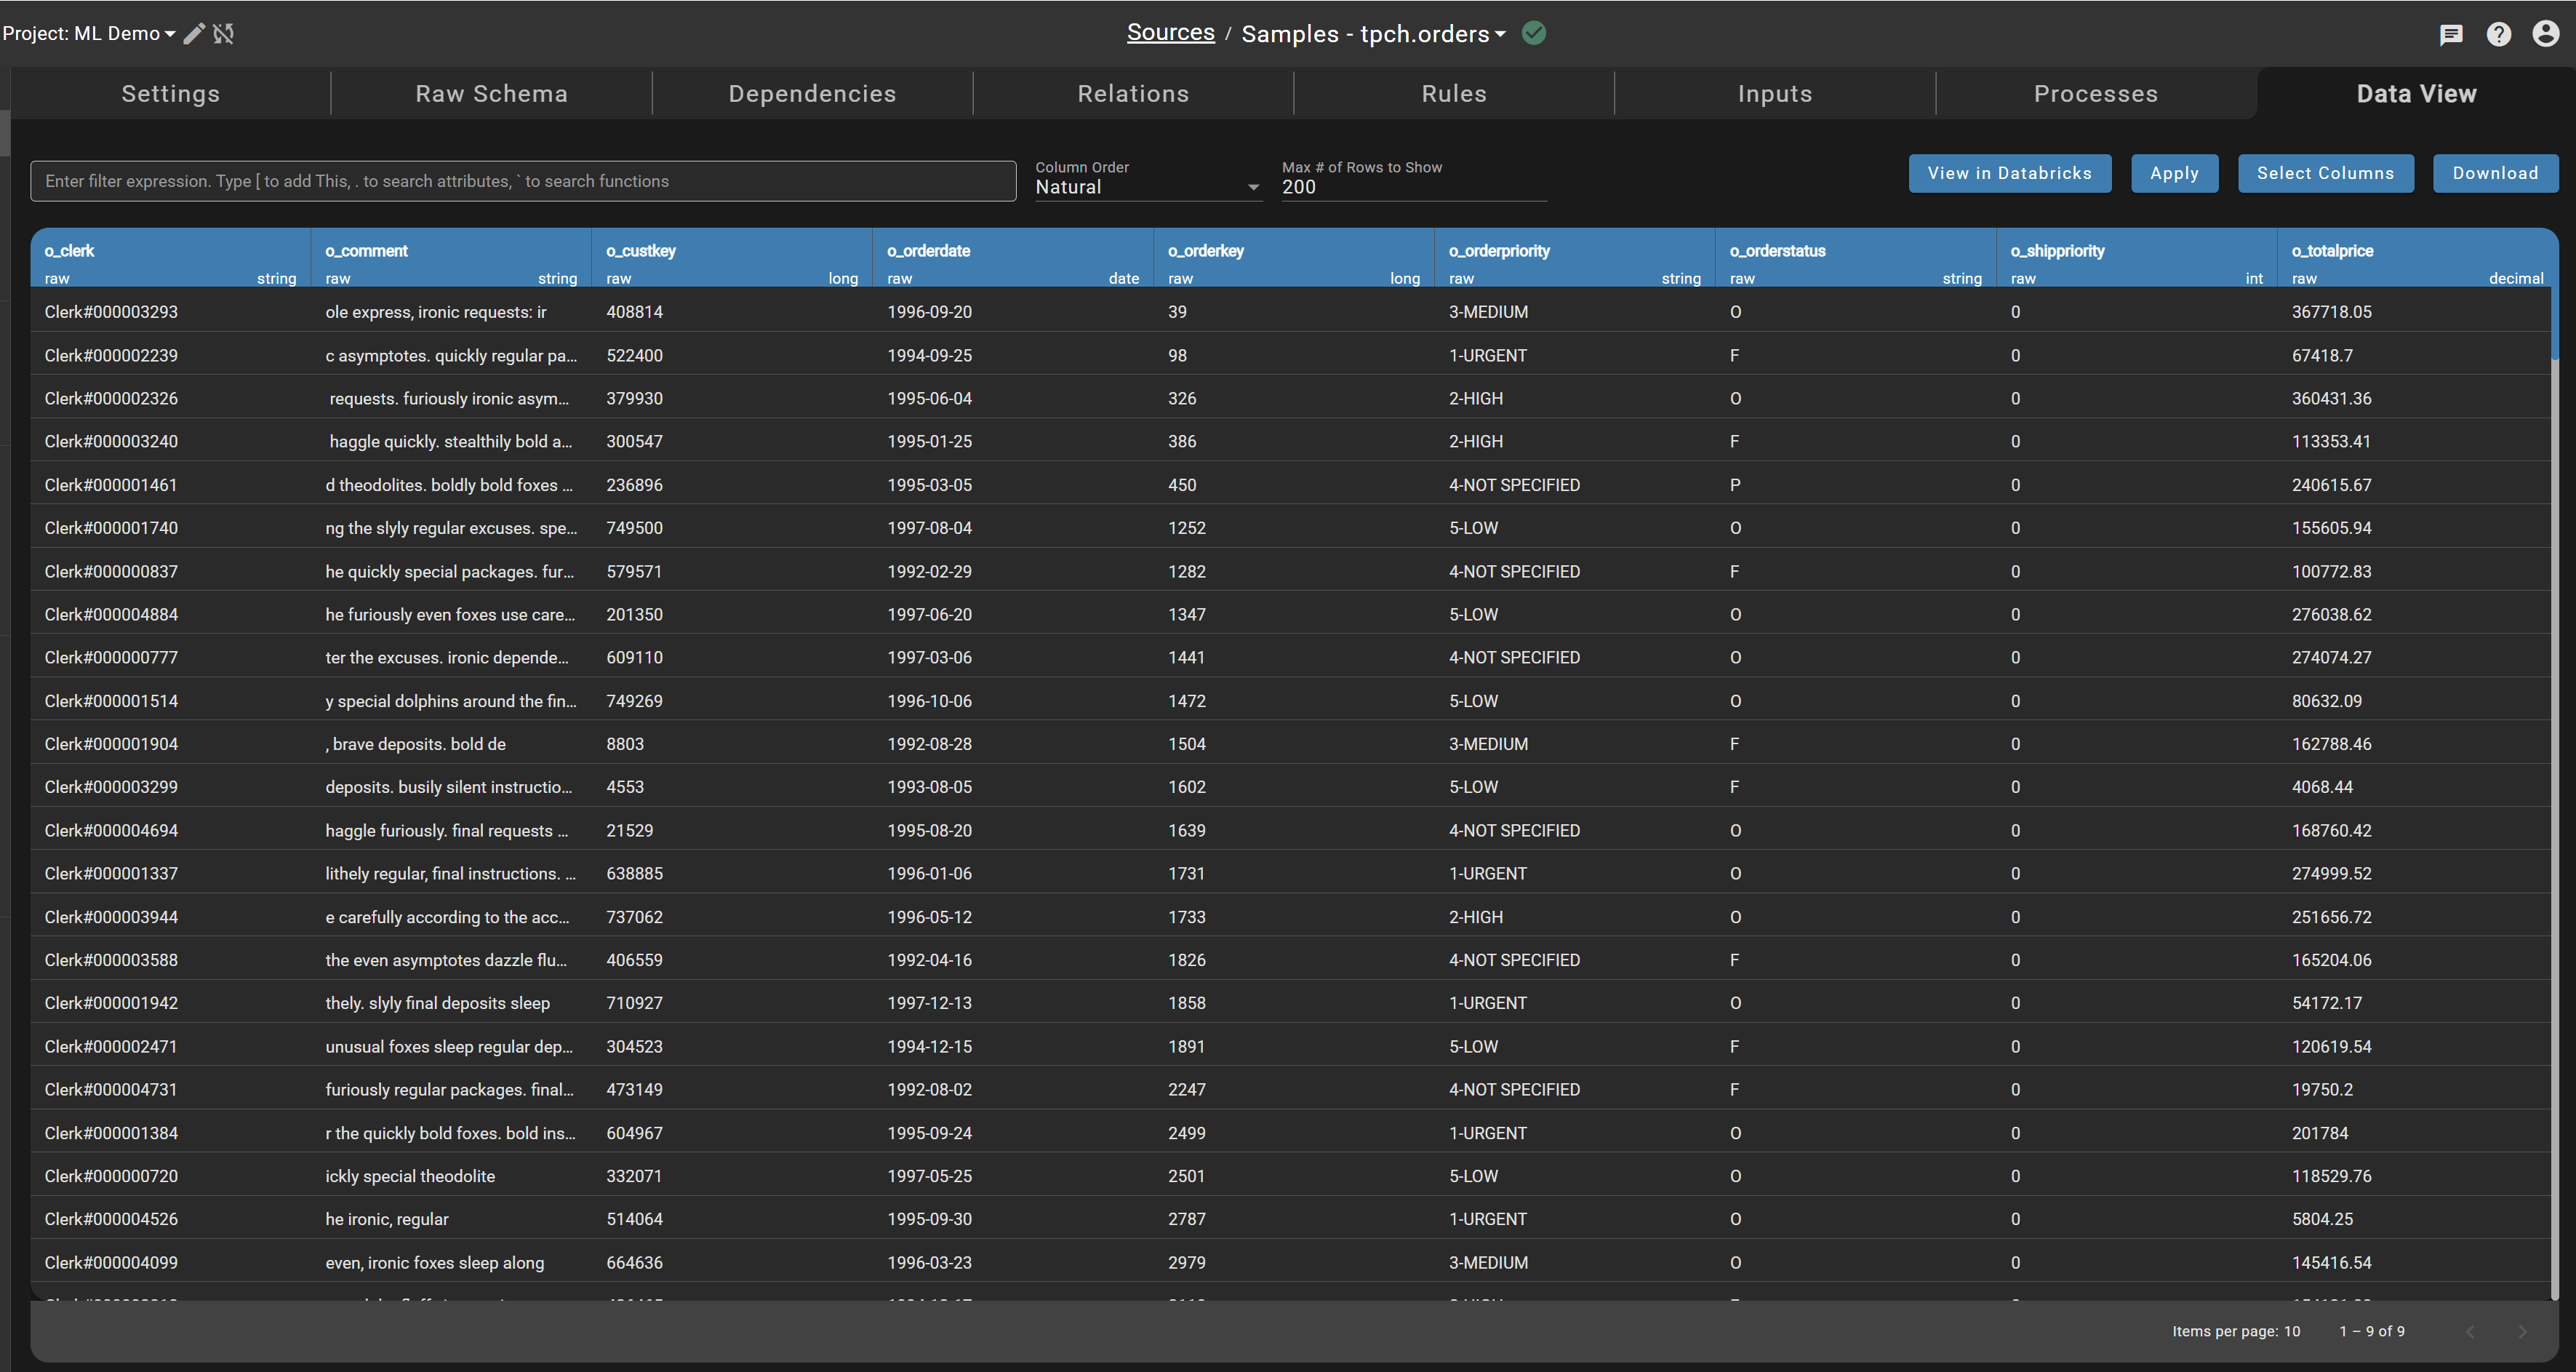Click the View in Databricks button
Image resolution: width=2576 pixels, height=1372 pixels.
coord(2009,173)
